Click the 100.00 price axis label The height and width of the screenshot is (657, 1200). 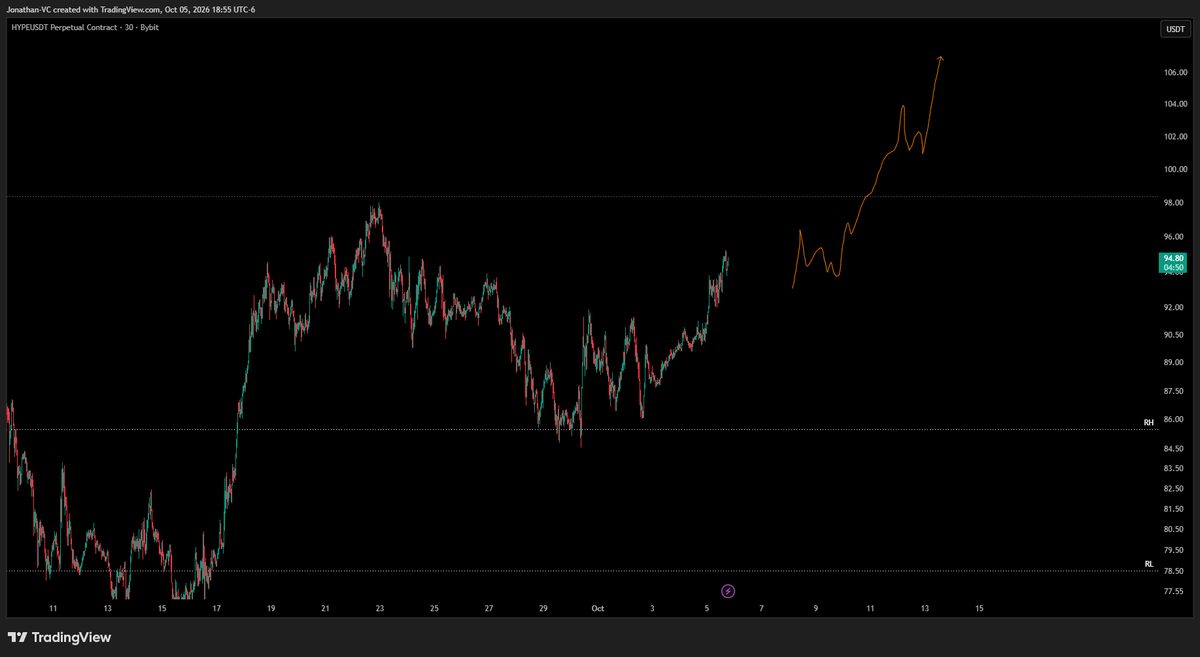click(x=1175, y=170)
